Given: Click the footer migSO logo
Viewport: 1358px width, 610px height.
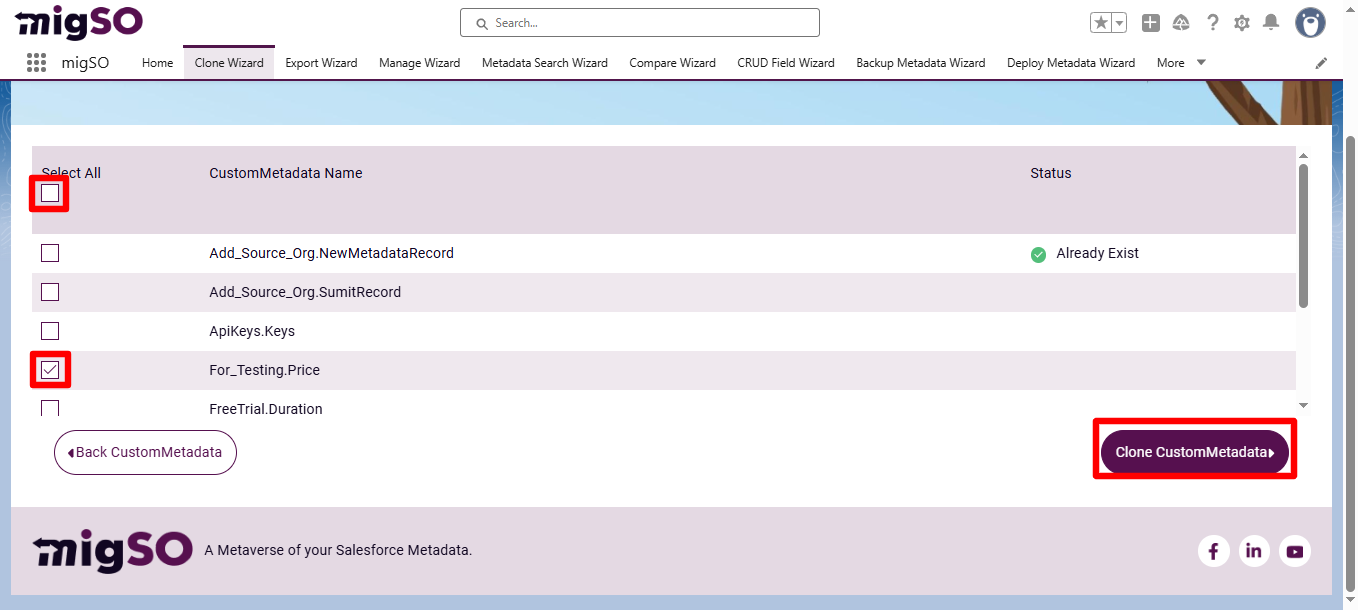Looking at the screenshot, I should [x=112, y=549].
